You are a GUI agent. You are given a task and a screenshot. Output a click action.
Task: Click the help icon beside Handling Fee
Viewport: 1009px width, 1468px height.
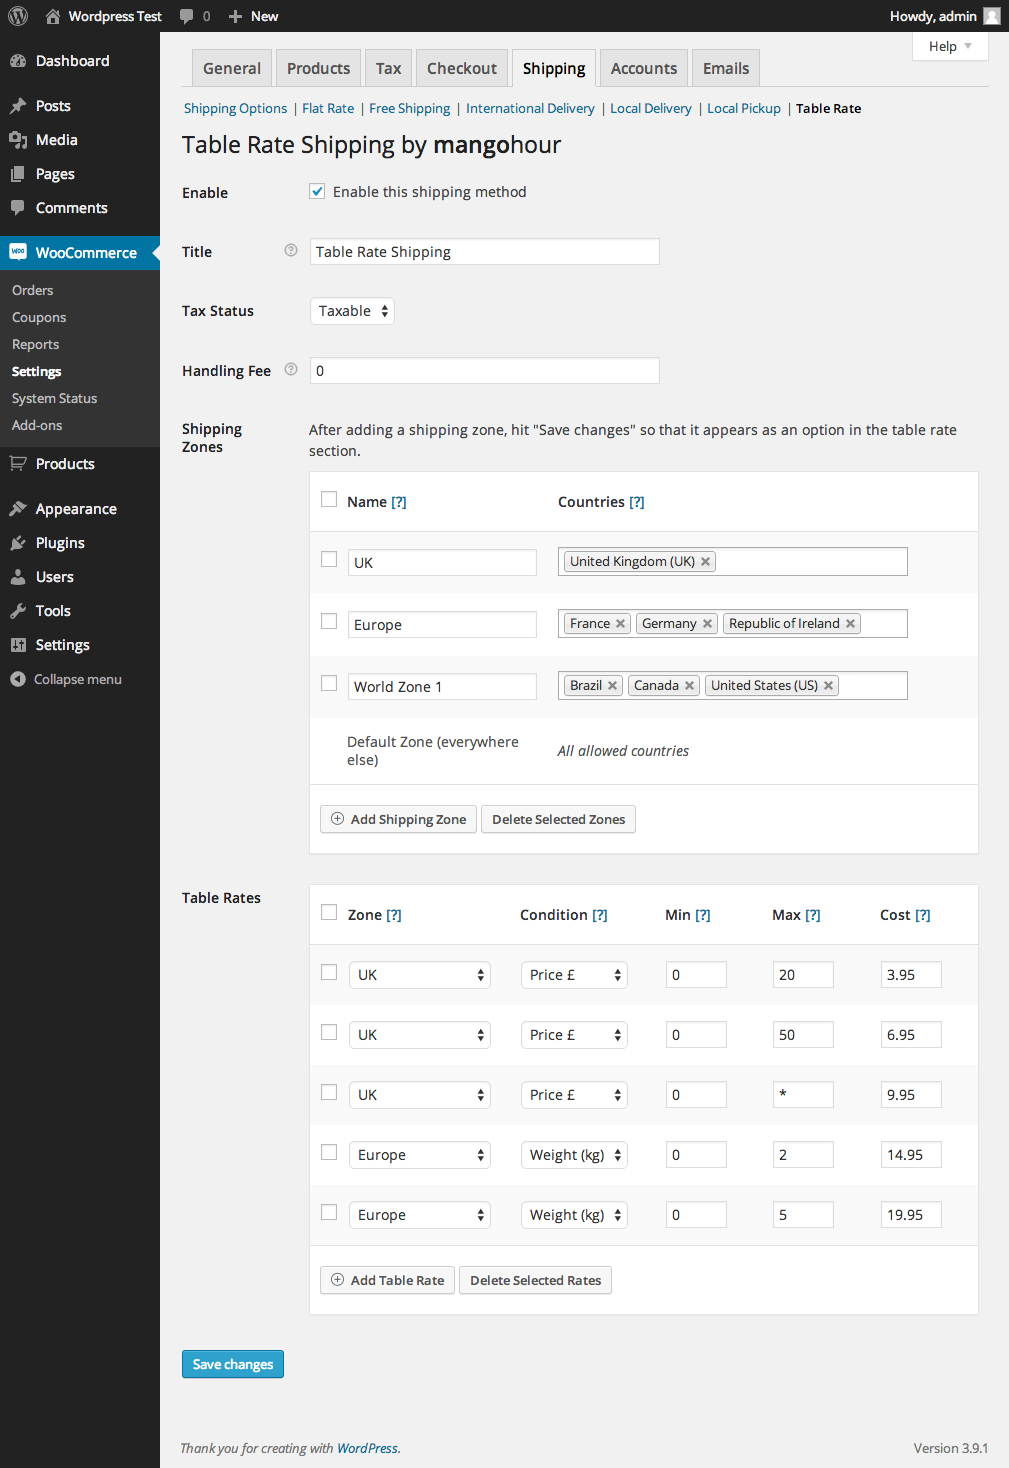[x=291, y=370]
